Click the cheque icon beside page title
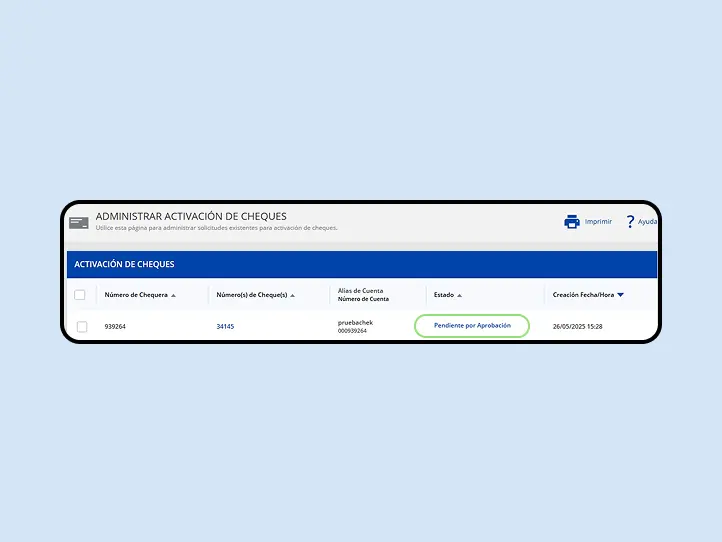This screenshot has width=722, height=542. tap(79, 223)
